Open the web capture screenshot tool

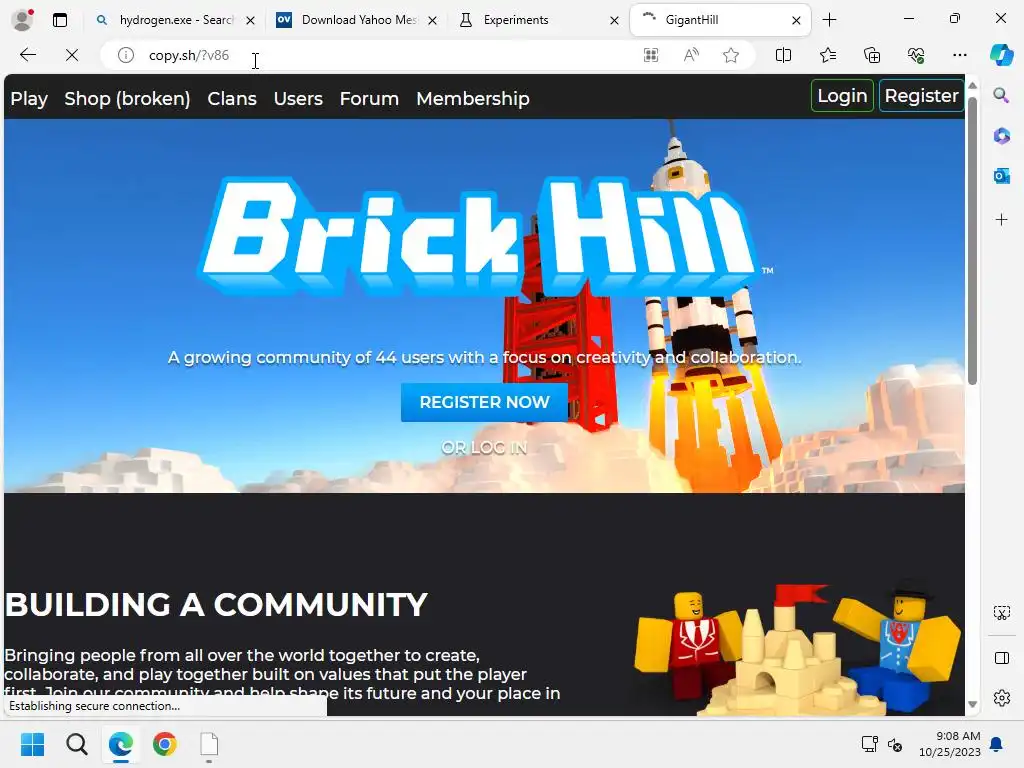point(1001,613)
